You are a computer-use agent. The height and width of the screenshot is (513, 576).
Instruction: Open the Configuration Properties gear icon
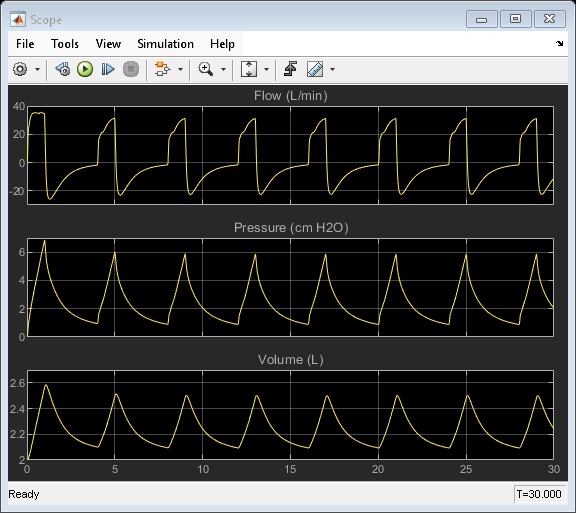click(20, 69)
